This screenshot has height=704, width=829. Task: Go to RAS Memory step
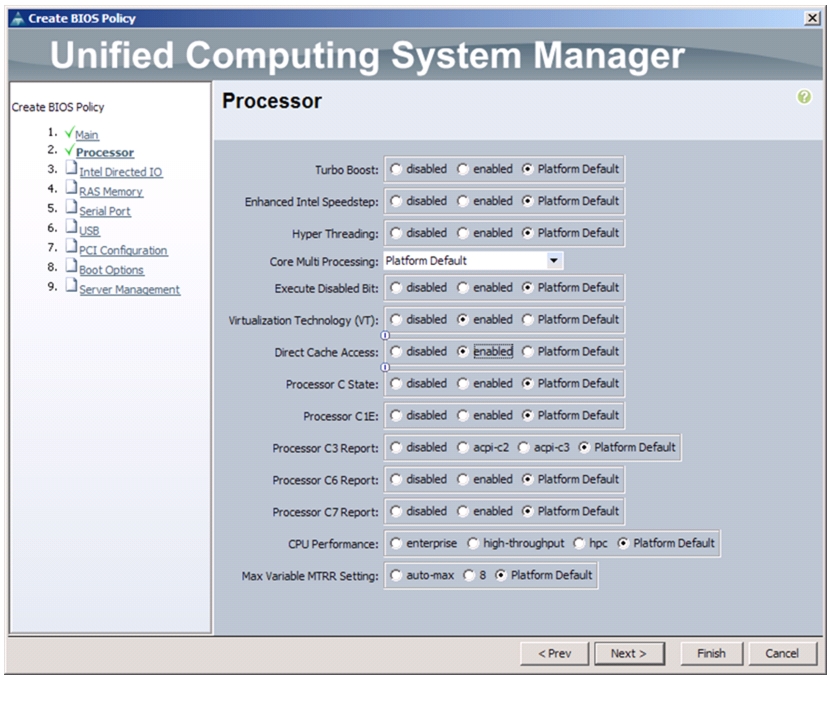(111, 192)
